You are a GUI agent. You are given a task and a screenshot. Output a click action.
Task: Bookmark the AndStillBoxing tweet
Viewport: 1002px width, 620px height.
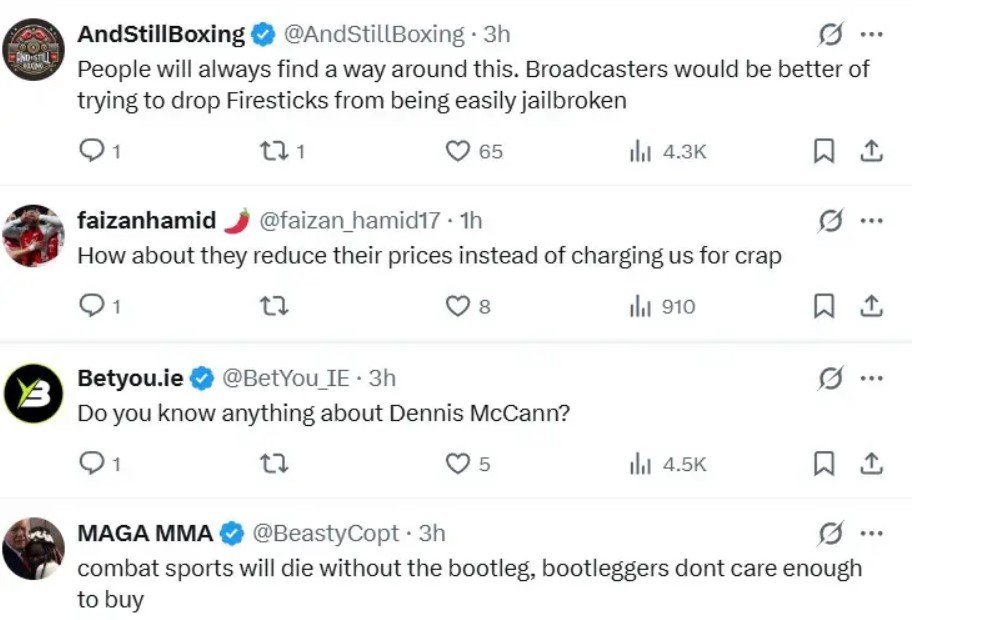click(823, 151)
